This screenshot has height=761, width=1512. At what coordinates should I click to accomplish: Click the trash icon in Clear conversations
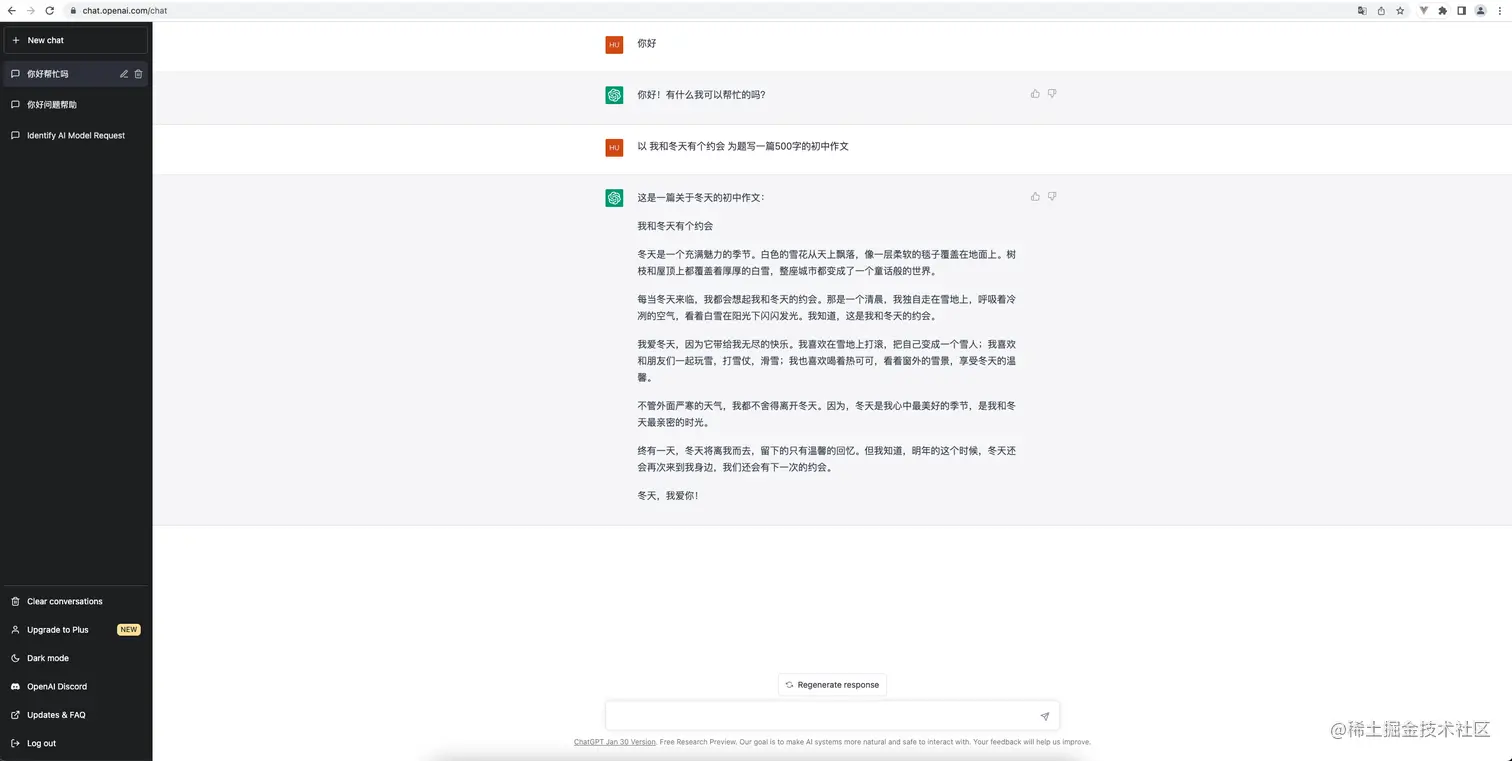(15, 601)
